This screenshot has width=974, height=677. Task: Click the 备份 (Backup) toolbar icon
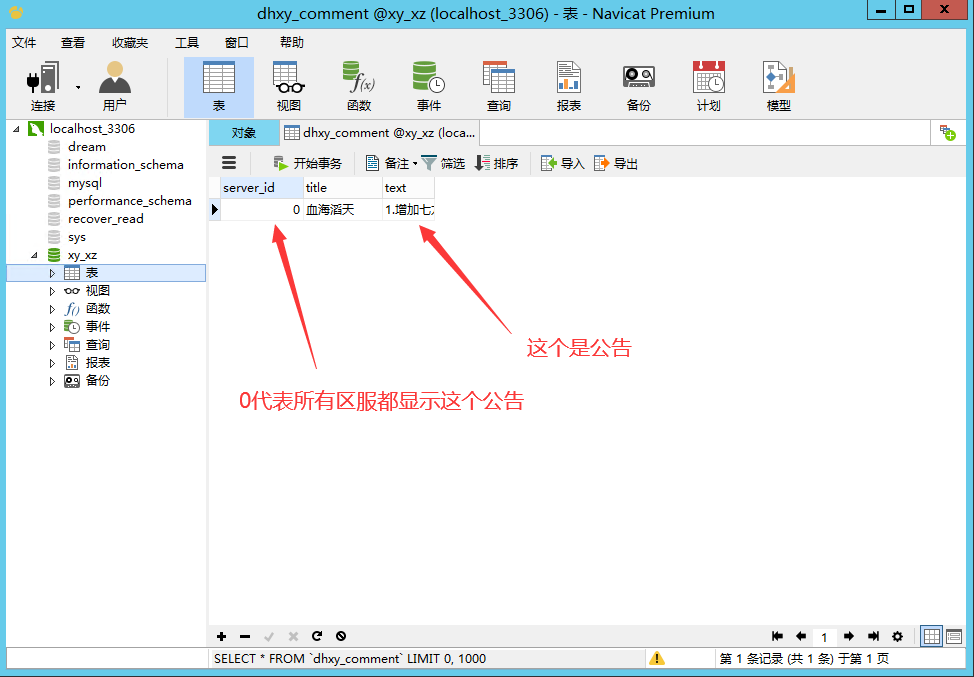coord(638,86)
